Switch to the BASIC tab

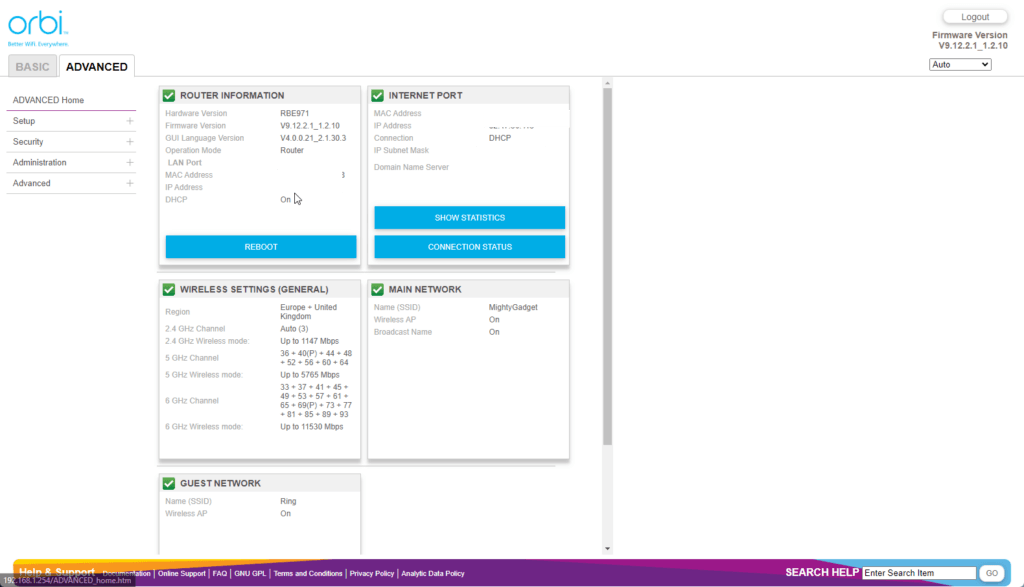[x=32, y=67]
